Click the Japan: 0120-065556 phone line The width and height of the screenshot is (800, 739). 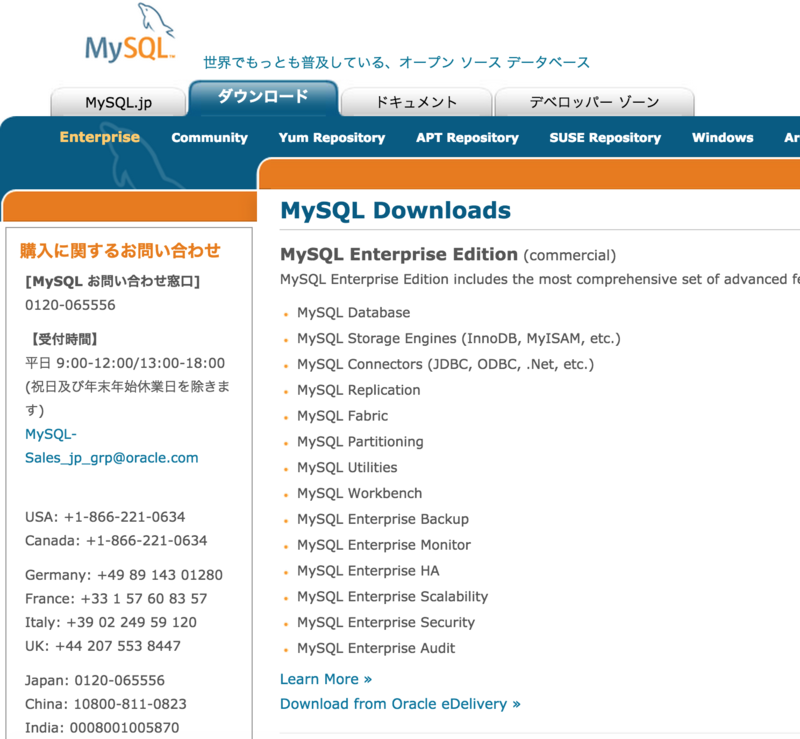click(95, 680)
